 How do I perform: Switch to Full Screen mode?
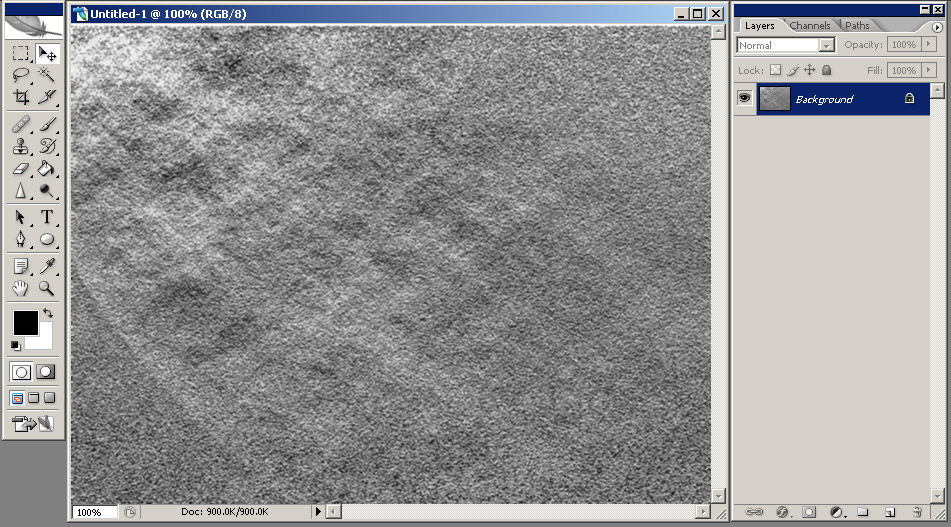(50, 398)
